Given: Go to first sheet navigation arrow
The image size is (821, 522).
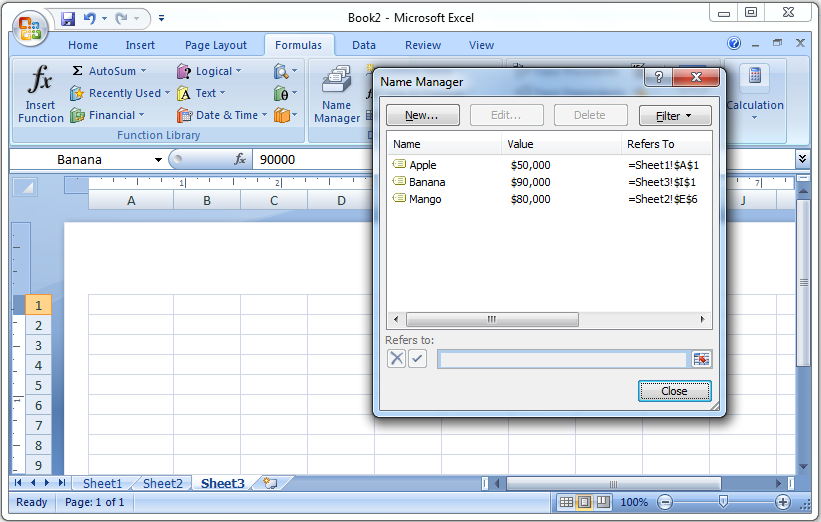Looking at the screenshot, I should point(18,483).
